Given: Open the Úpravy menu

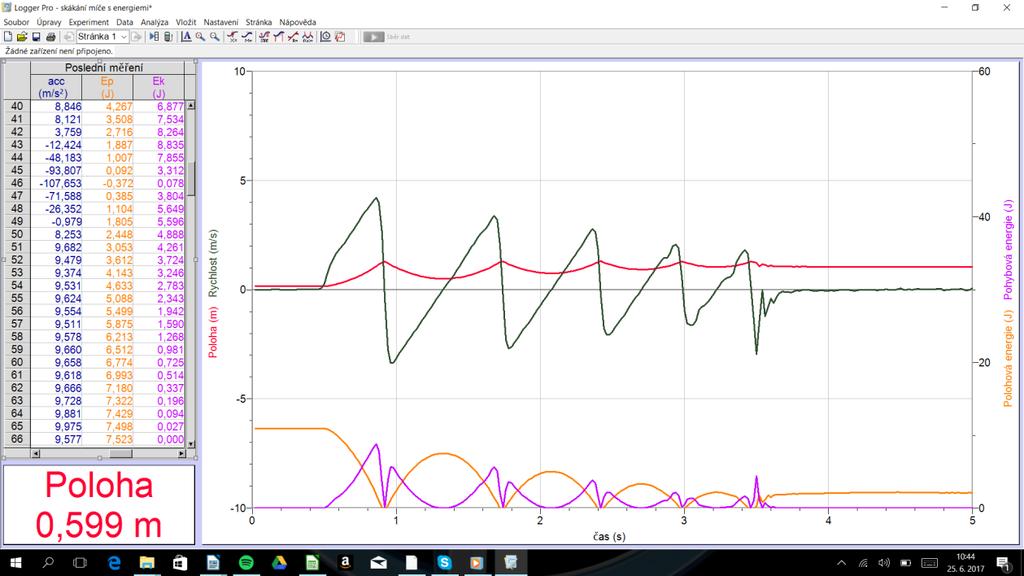Looking at the screenshot, I should click(x=49, y=22).
